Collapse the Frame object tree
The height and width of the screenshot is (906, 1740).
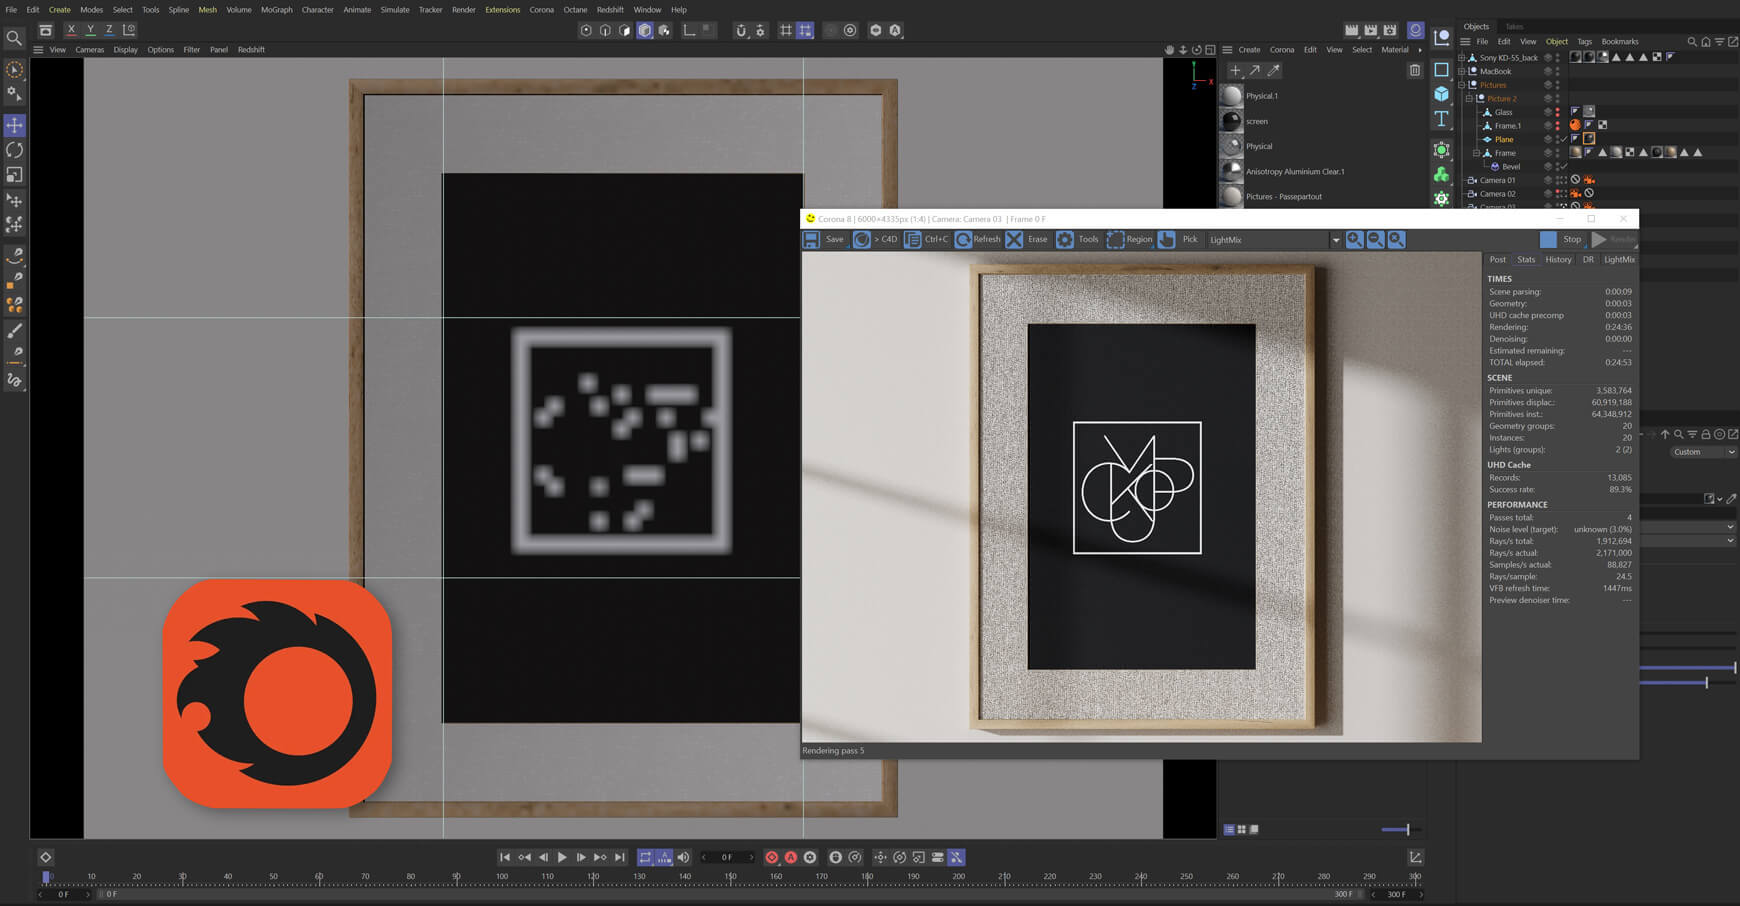pos(1476,153)
